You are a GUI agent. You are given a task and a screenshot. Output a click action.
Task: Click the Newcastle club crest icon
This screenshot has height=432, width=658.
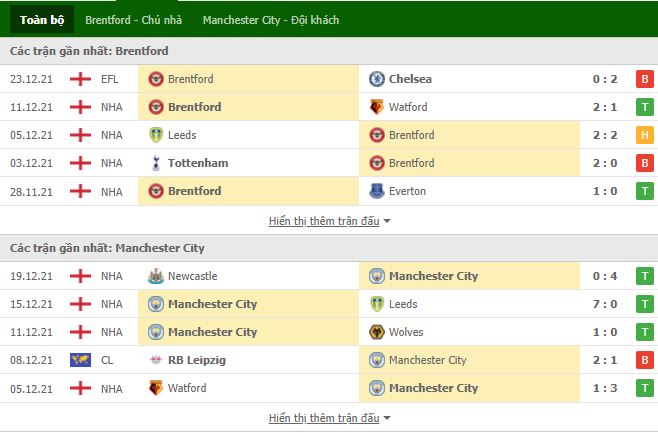coord(156,276)
